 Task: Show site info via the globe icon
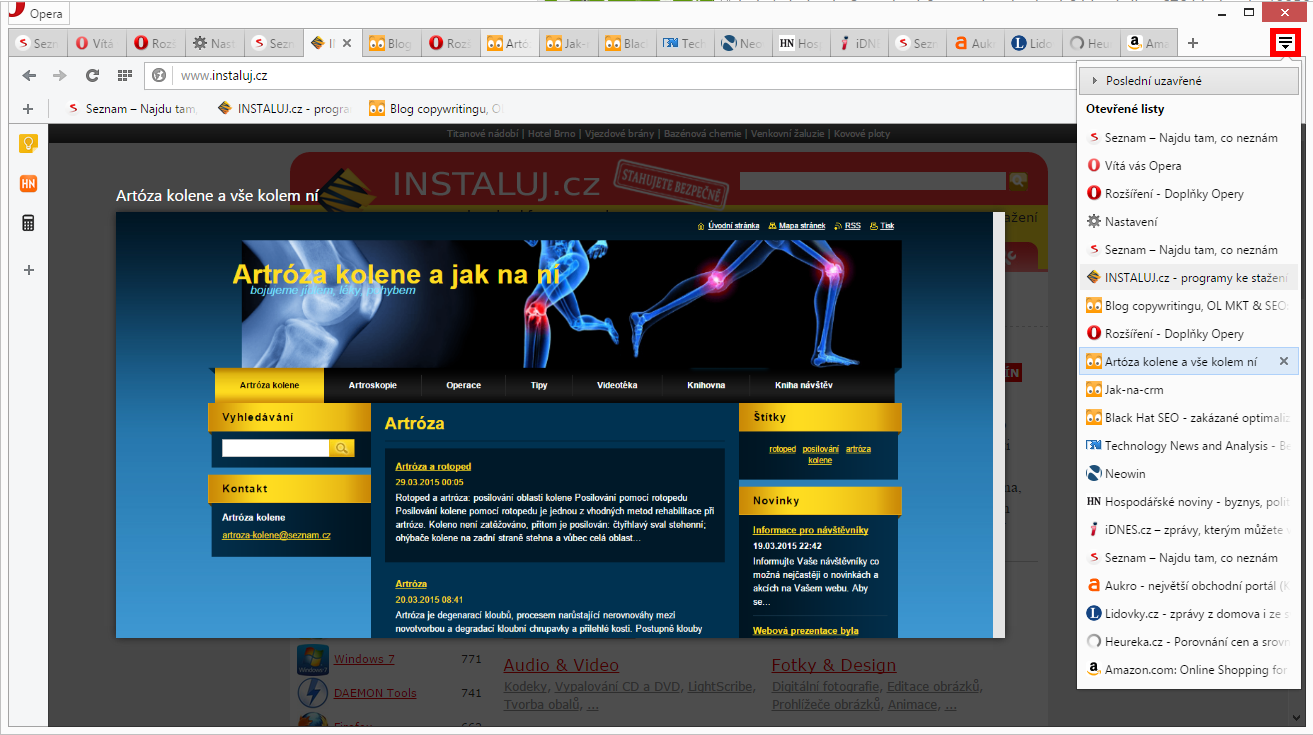tap(159, 75)
